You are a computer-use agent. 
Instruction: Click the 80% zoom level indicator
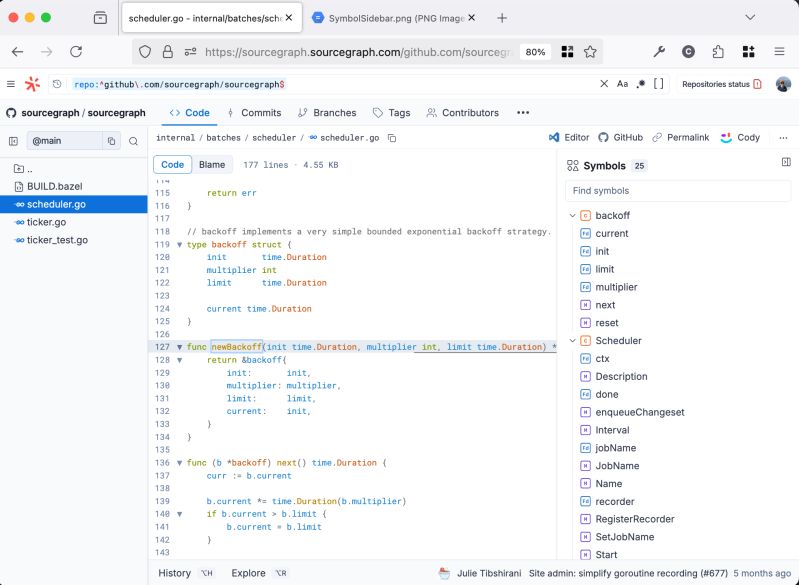tap(535, 51)
